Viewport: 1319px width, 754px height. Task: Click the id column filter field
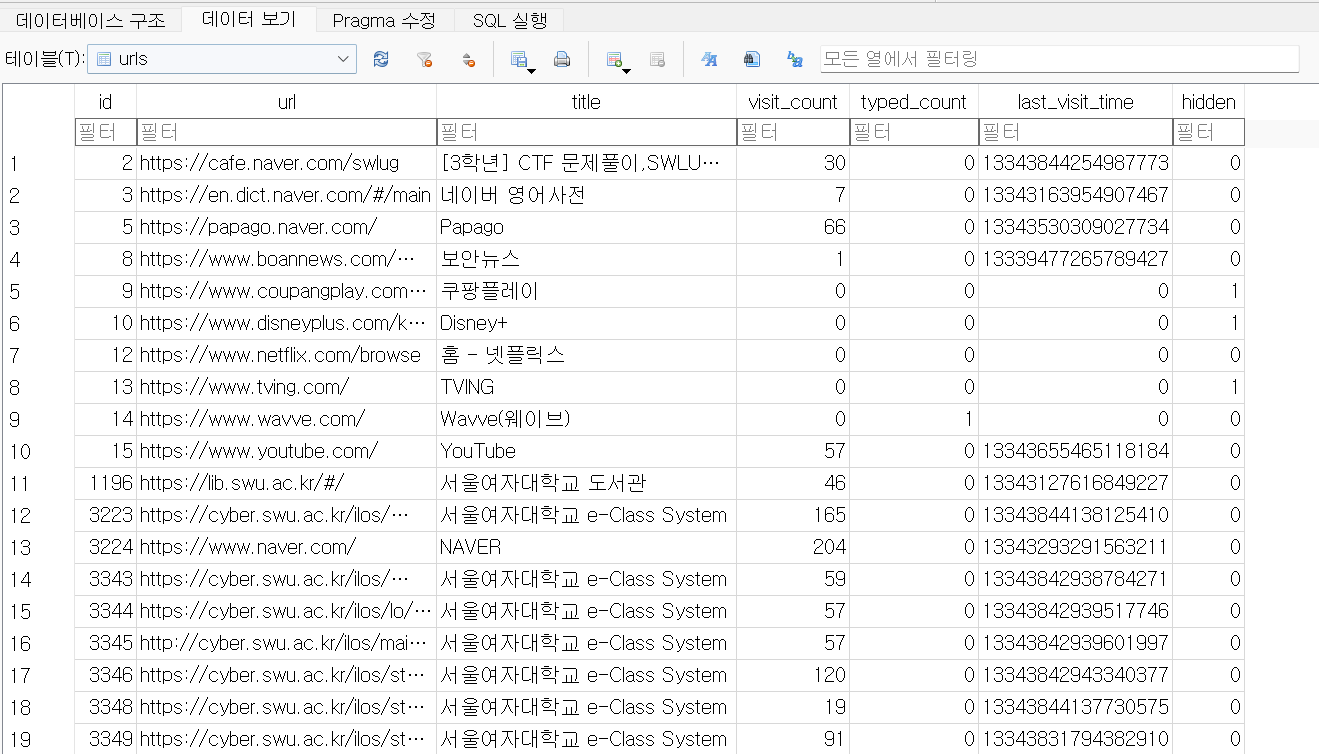click(105, 132)
